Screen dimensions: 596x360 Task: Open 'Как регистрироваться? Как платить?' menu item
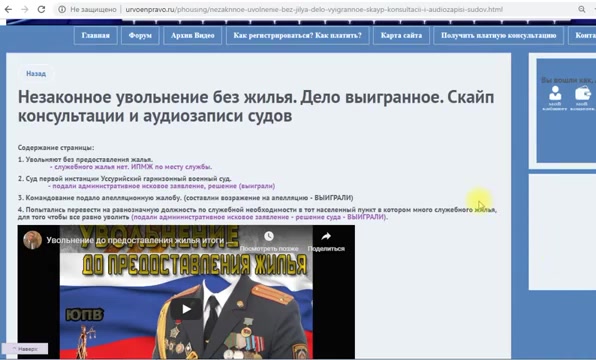pyautogui.click(x=297, y=35)
